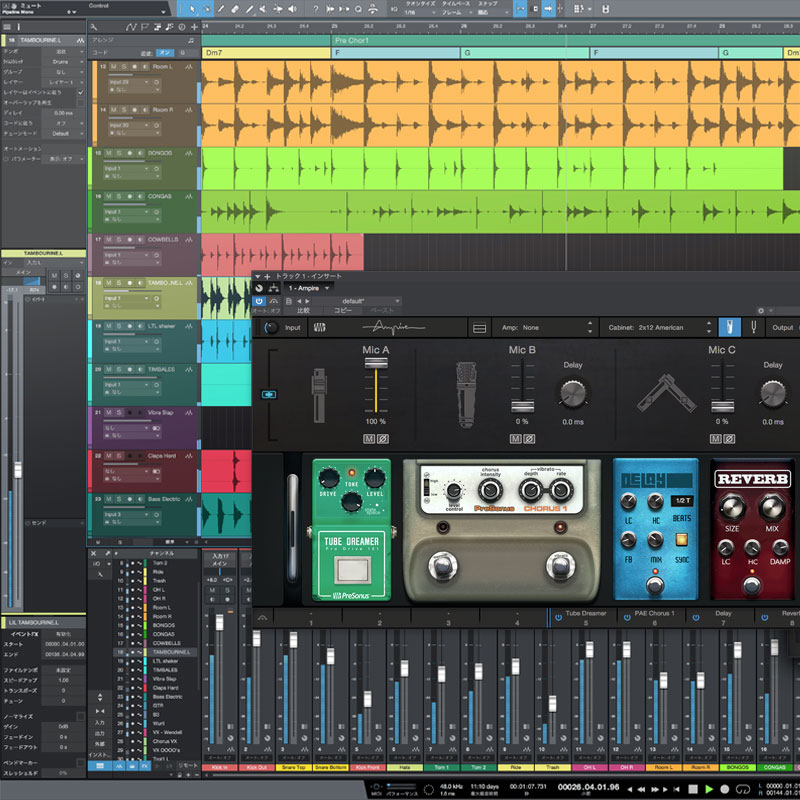Viewport: 800px width, 800px height.
Task: Click the Stop button in the transport
Action: pyautogui.click(x=692, y=789)
